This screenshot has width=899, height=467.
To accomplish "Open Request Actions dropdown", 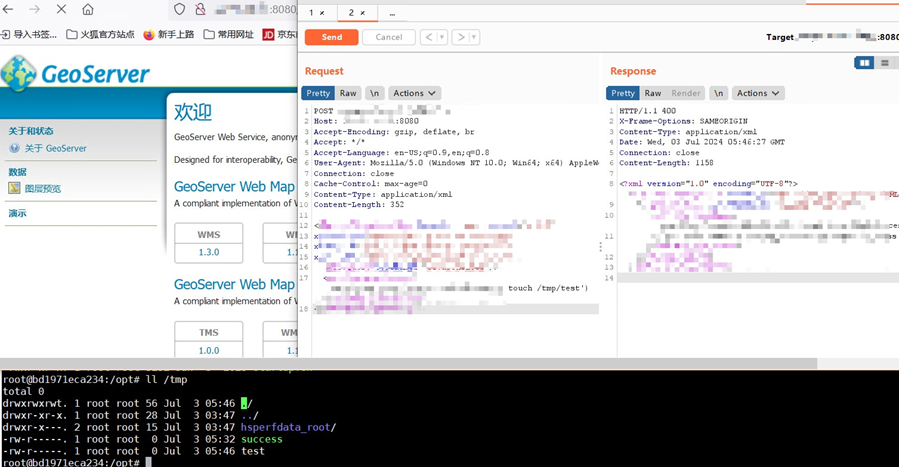I will point(414,93).
